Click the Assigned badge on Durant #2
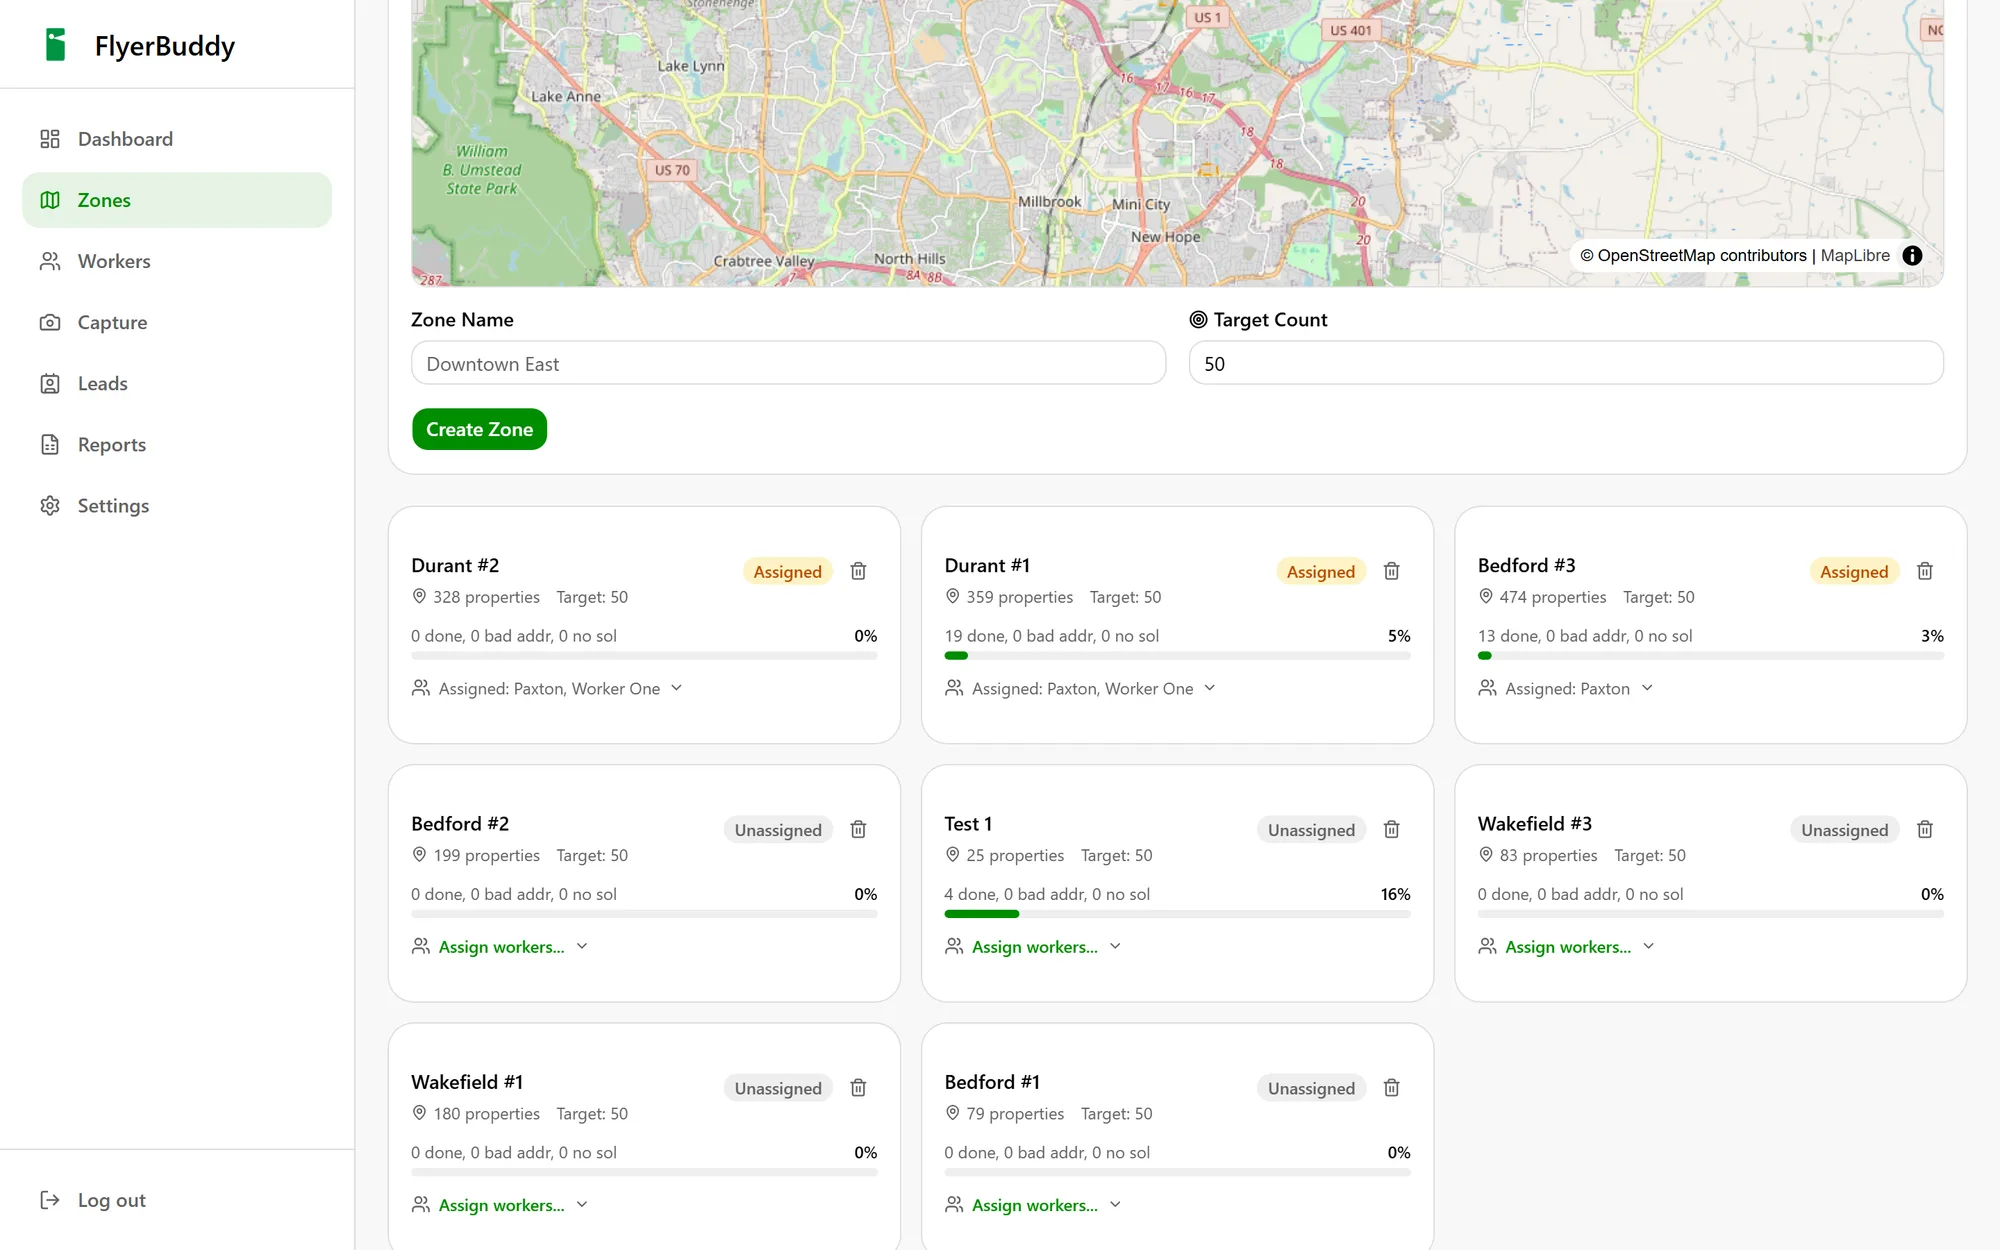This screenshot has height=1250, width=2000. 788,571
